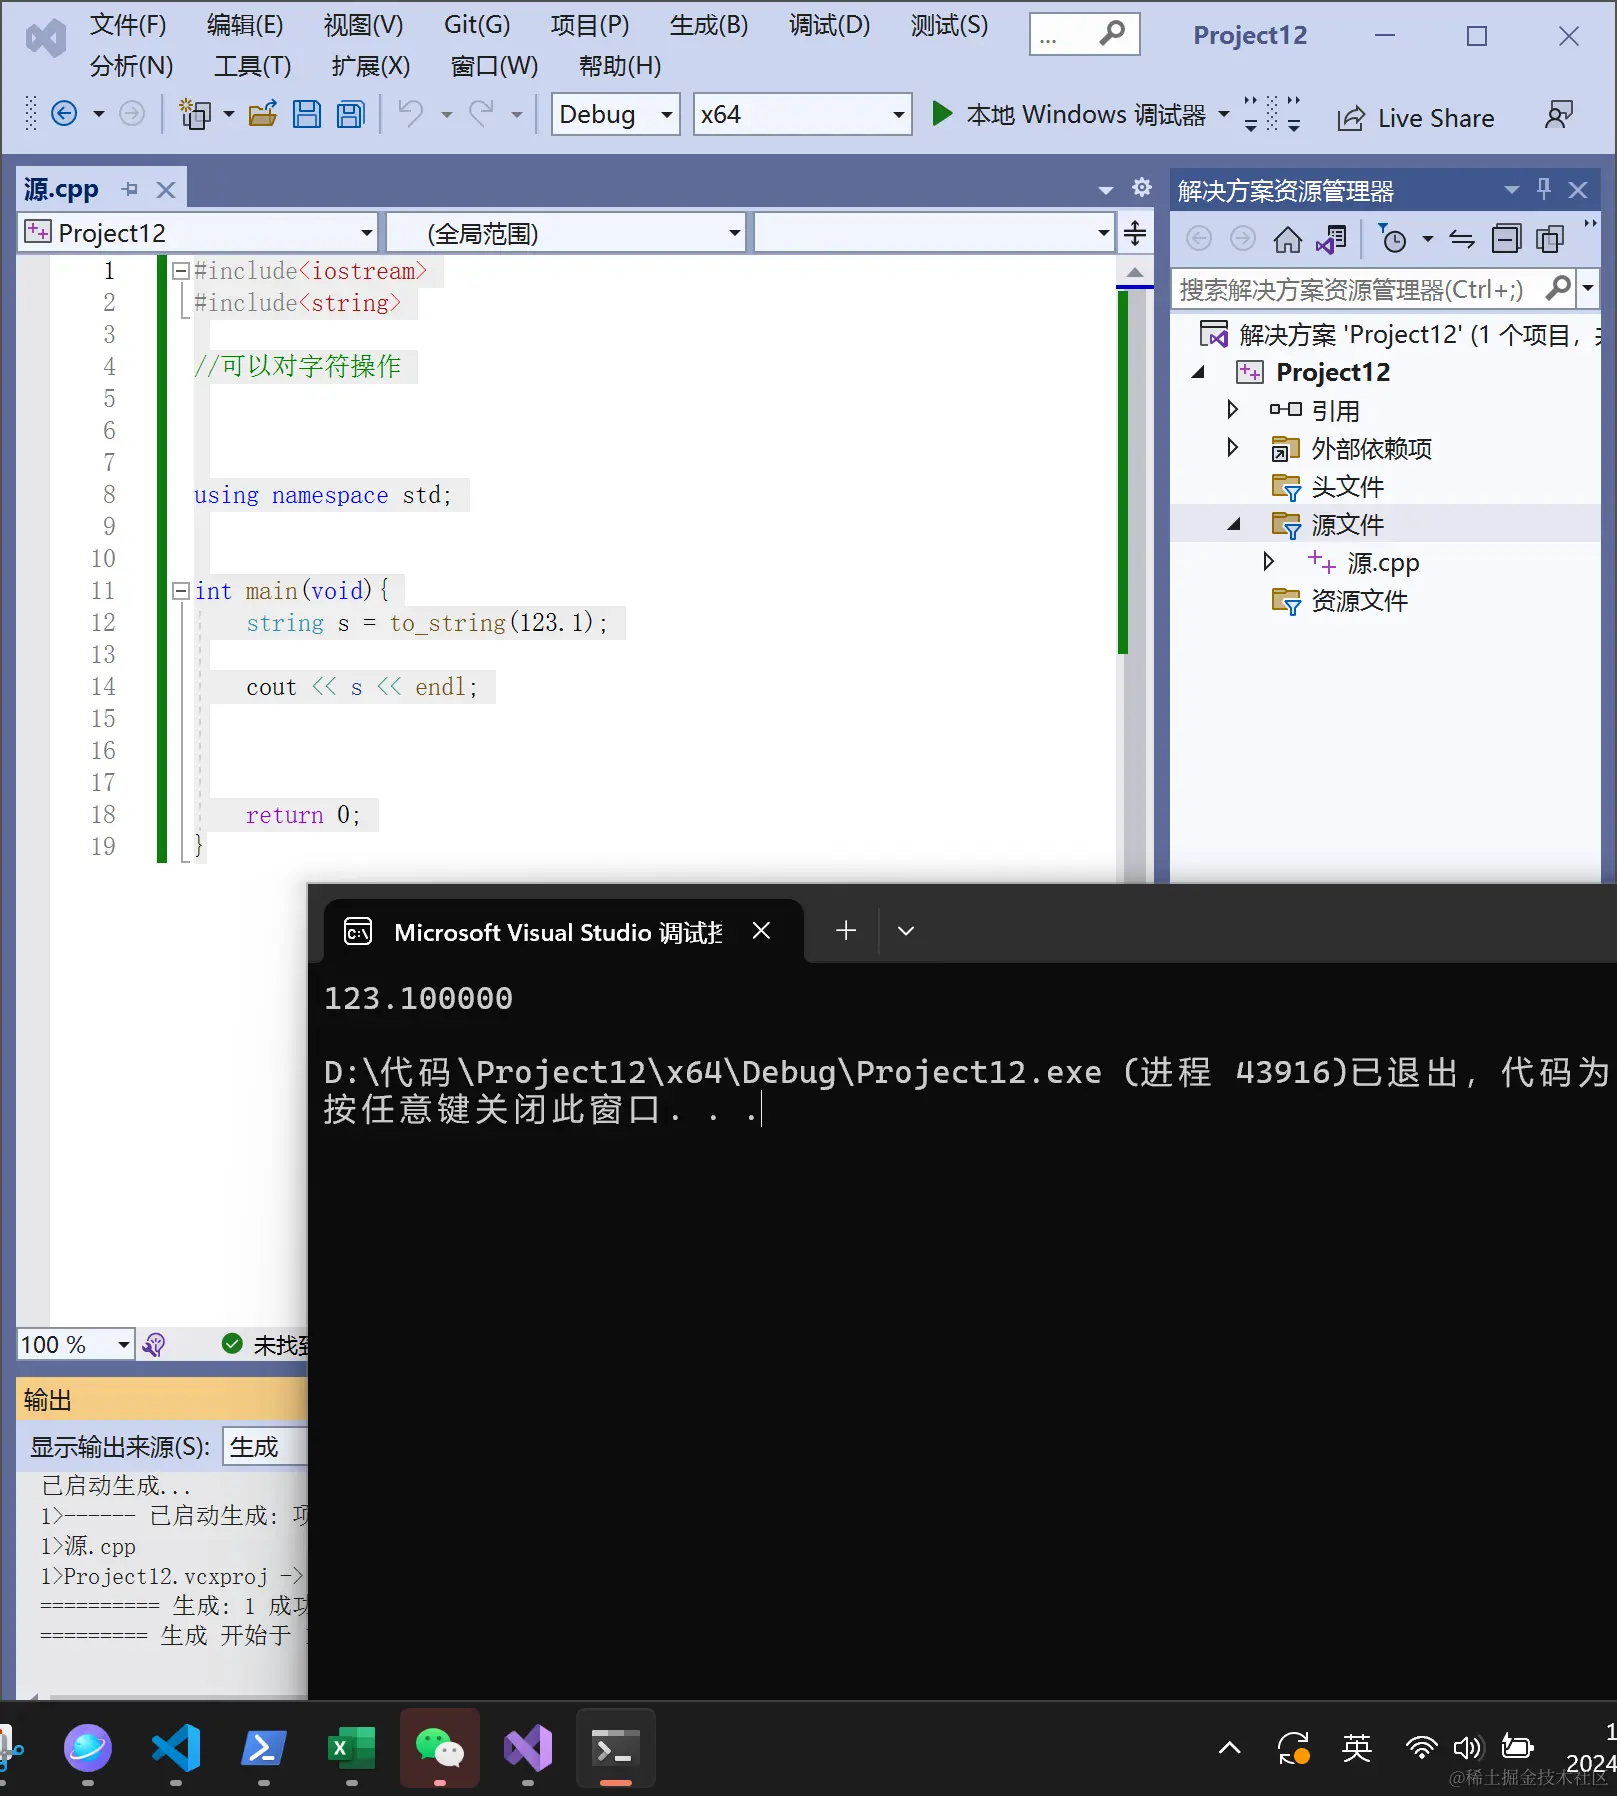Viewport: 1617px width, 1796px height.
Task: Open the terminal tab dropdown chevron
Action: coord(906,931)
